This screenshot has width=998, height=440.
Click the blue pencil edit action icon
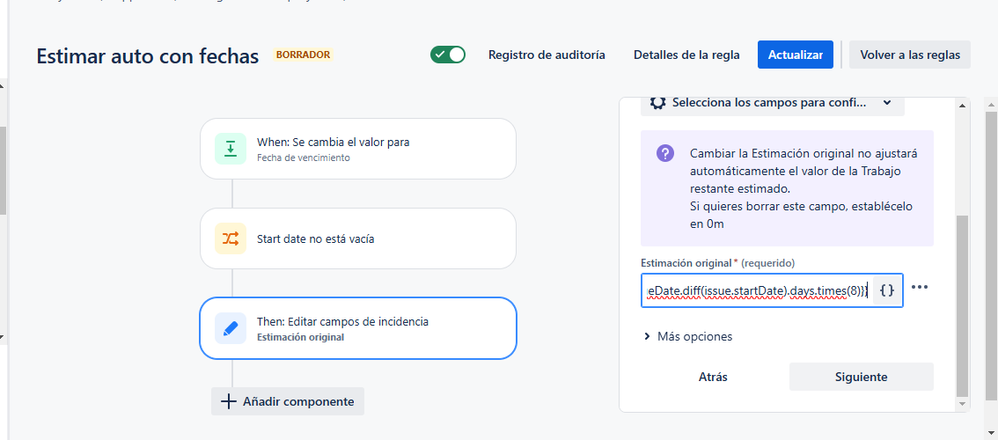[x=231, y=328]
